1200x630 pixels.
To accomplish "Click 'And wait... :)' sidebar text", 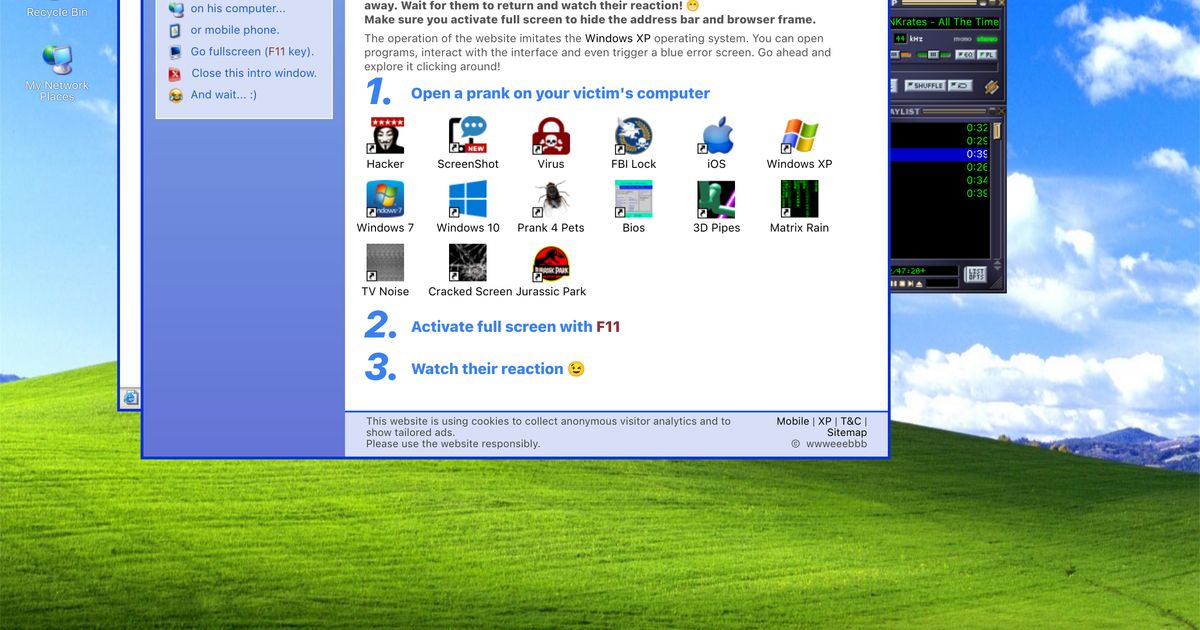I will click(x=224, y=95).
